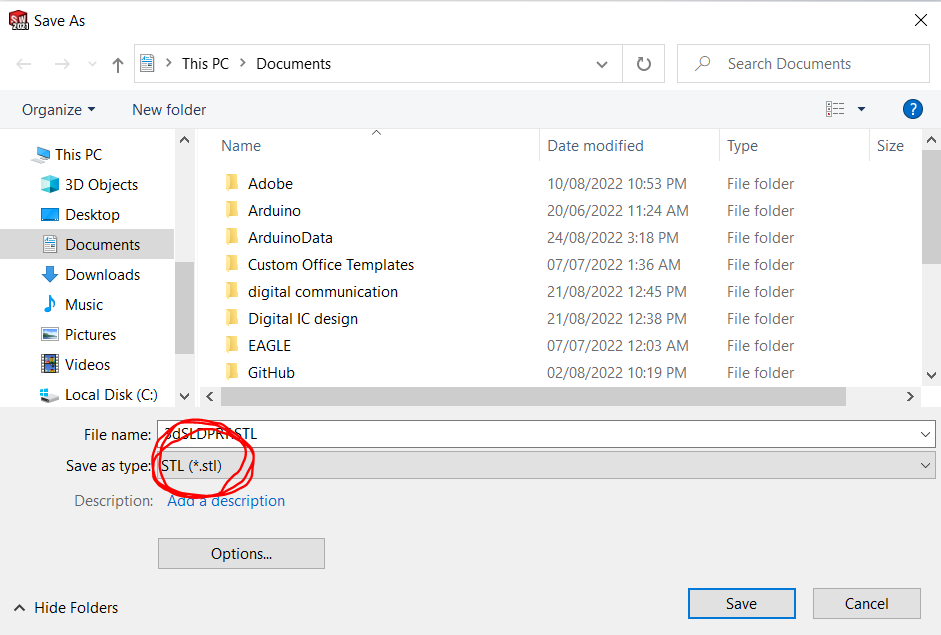Click the Up one level arrow
This screenshot has width=941, height=635.
click(x=118, y=64)
